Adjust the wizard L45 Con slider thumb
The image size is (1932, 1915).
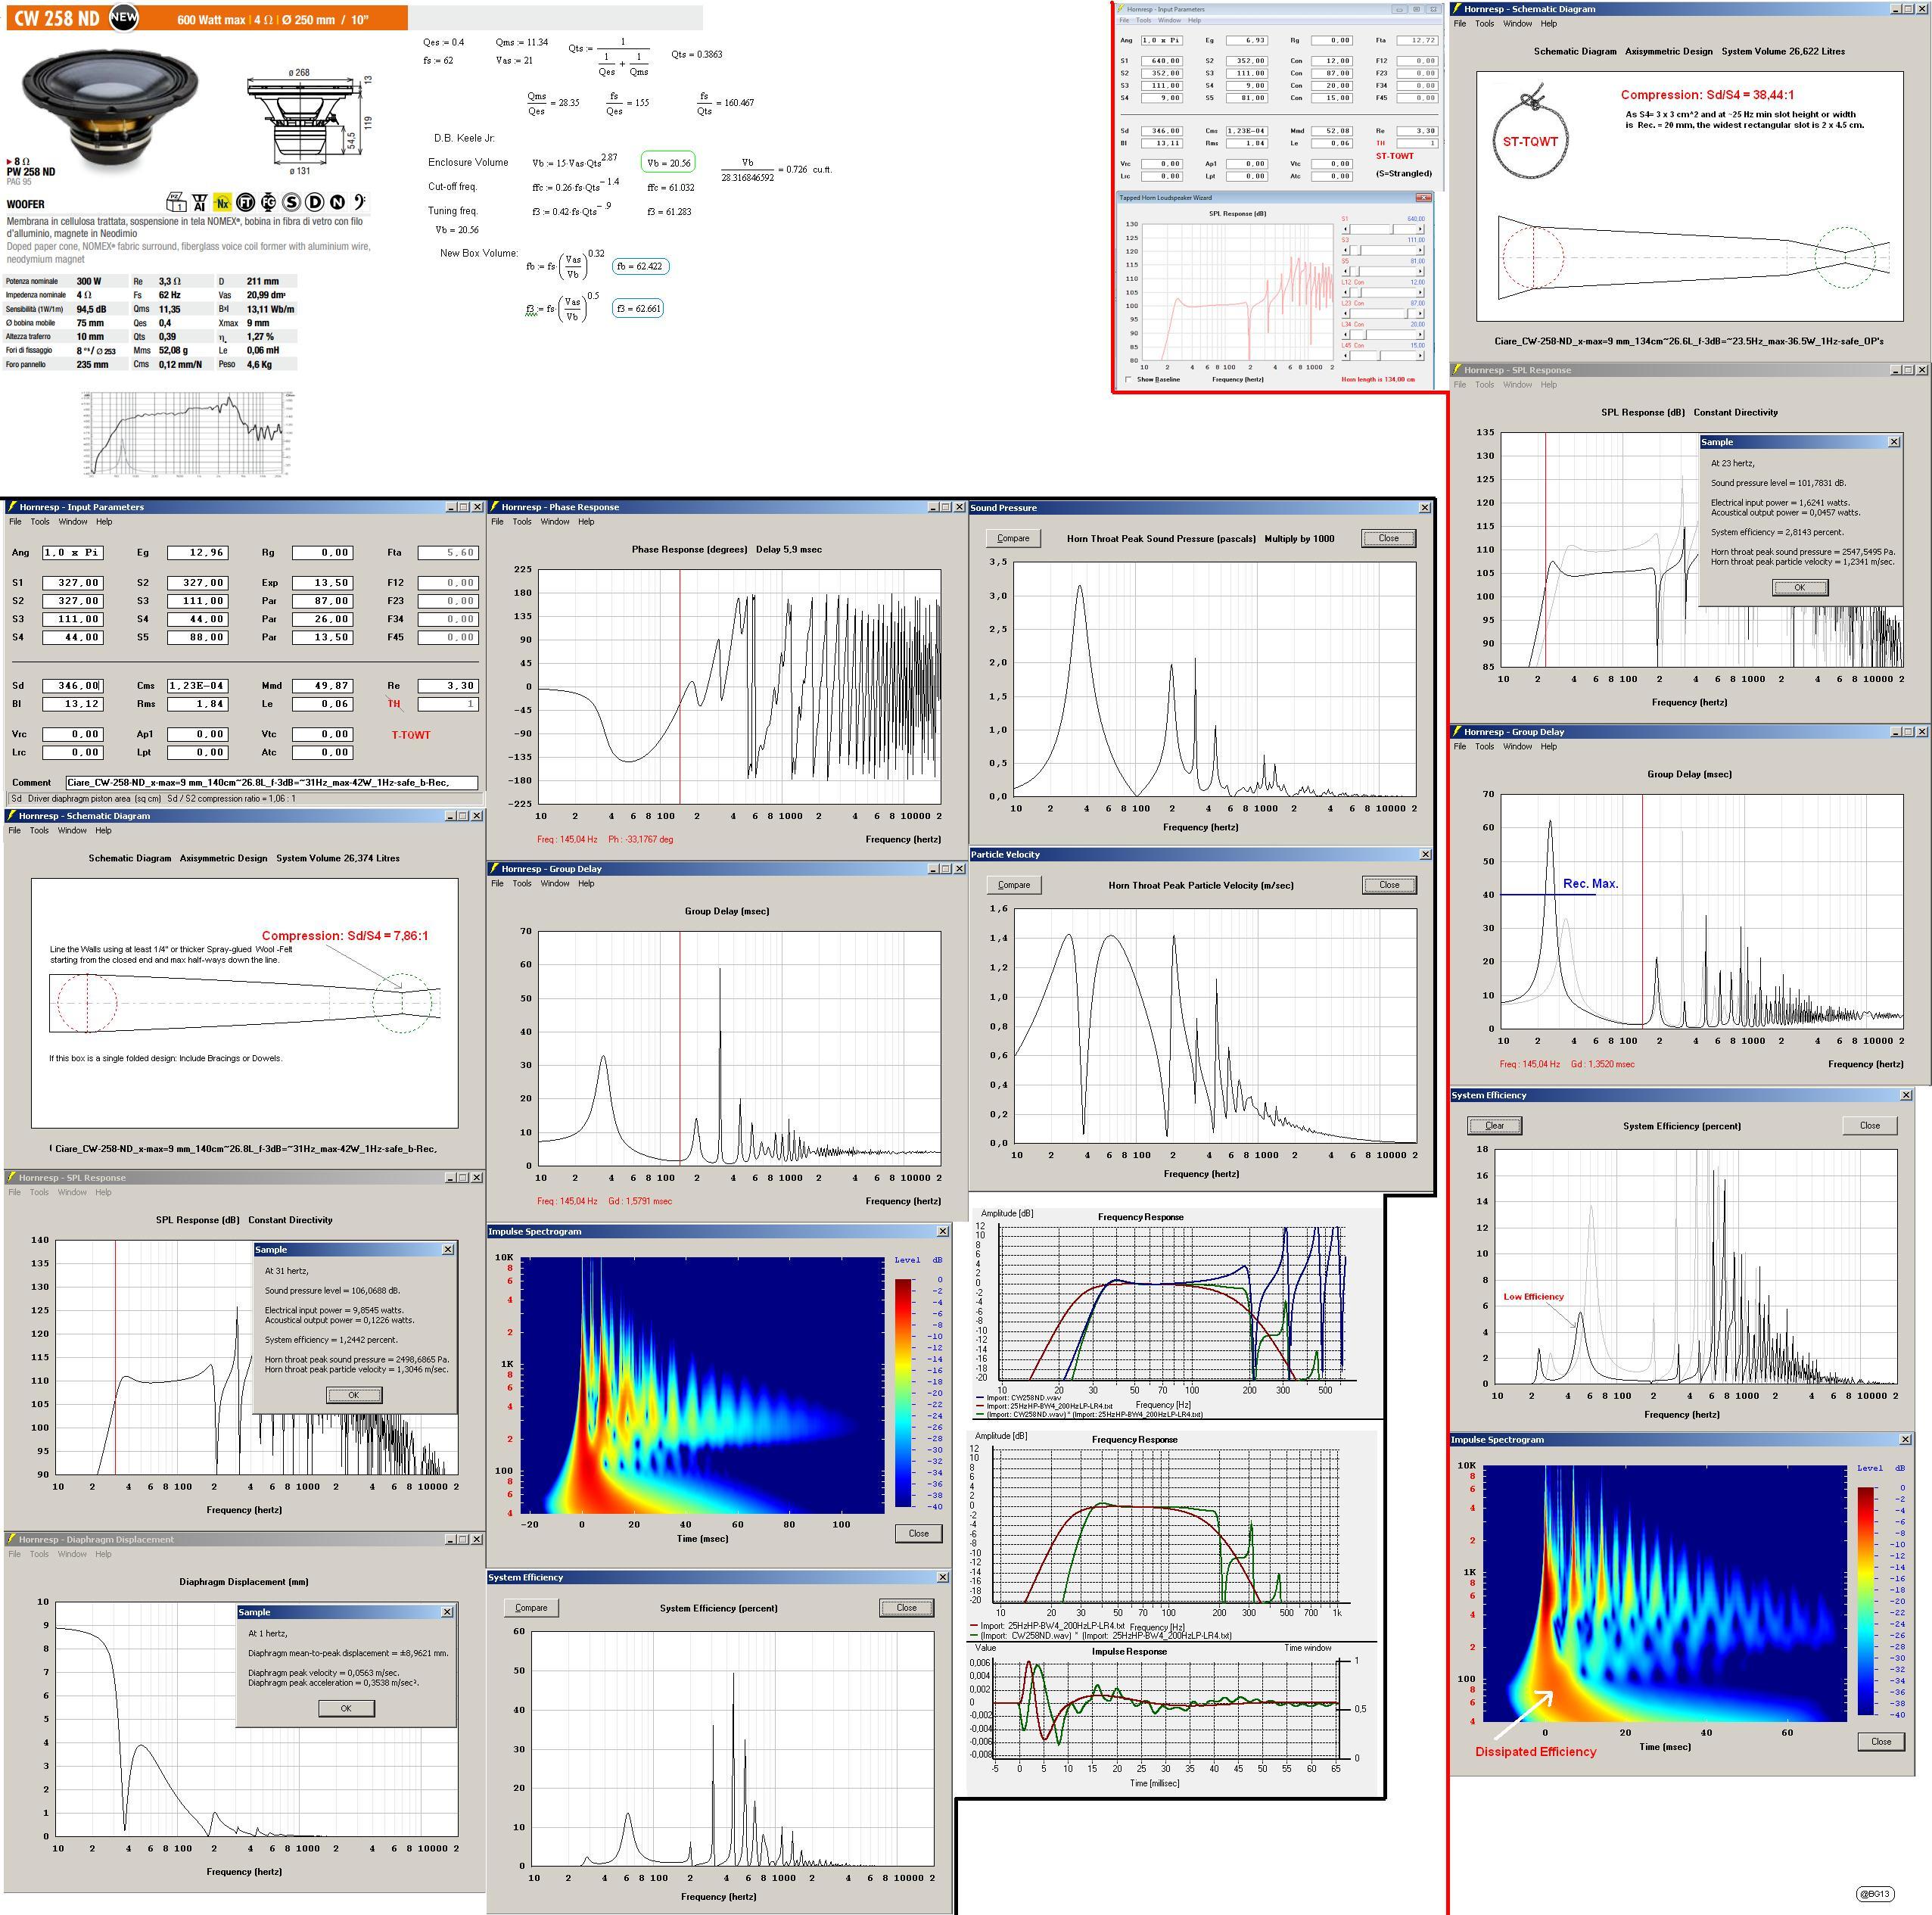[1380, 356]
